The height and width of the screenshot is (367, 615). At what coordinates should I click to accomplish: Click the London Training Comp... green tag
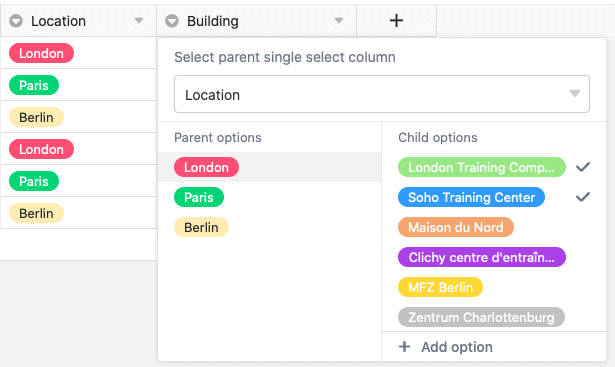click(x=482, y=167)
